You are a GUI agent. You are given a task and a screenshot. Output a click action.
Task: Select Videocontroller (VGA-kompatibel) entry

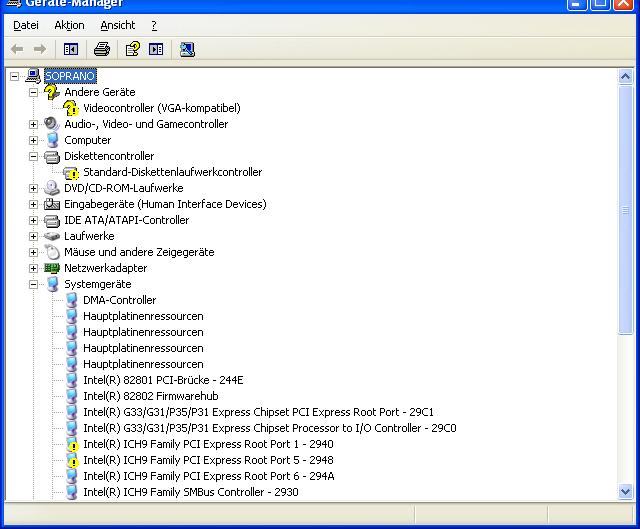click(x=162, y=108)
